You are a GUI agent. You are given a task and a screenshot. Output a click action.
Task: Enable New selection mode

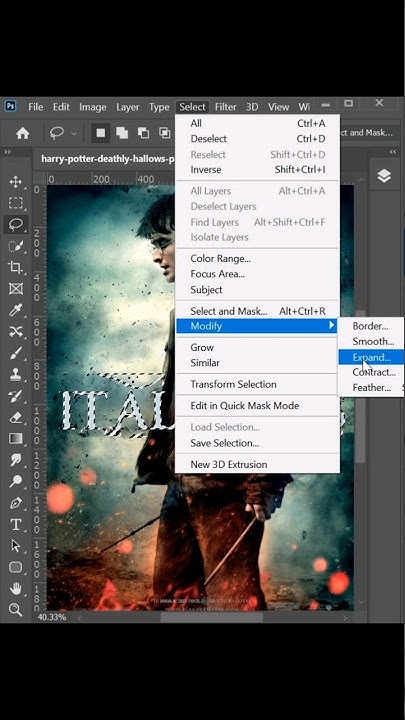tap(101, 133)
